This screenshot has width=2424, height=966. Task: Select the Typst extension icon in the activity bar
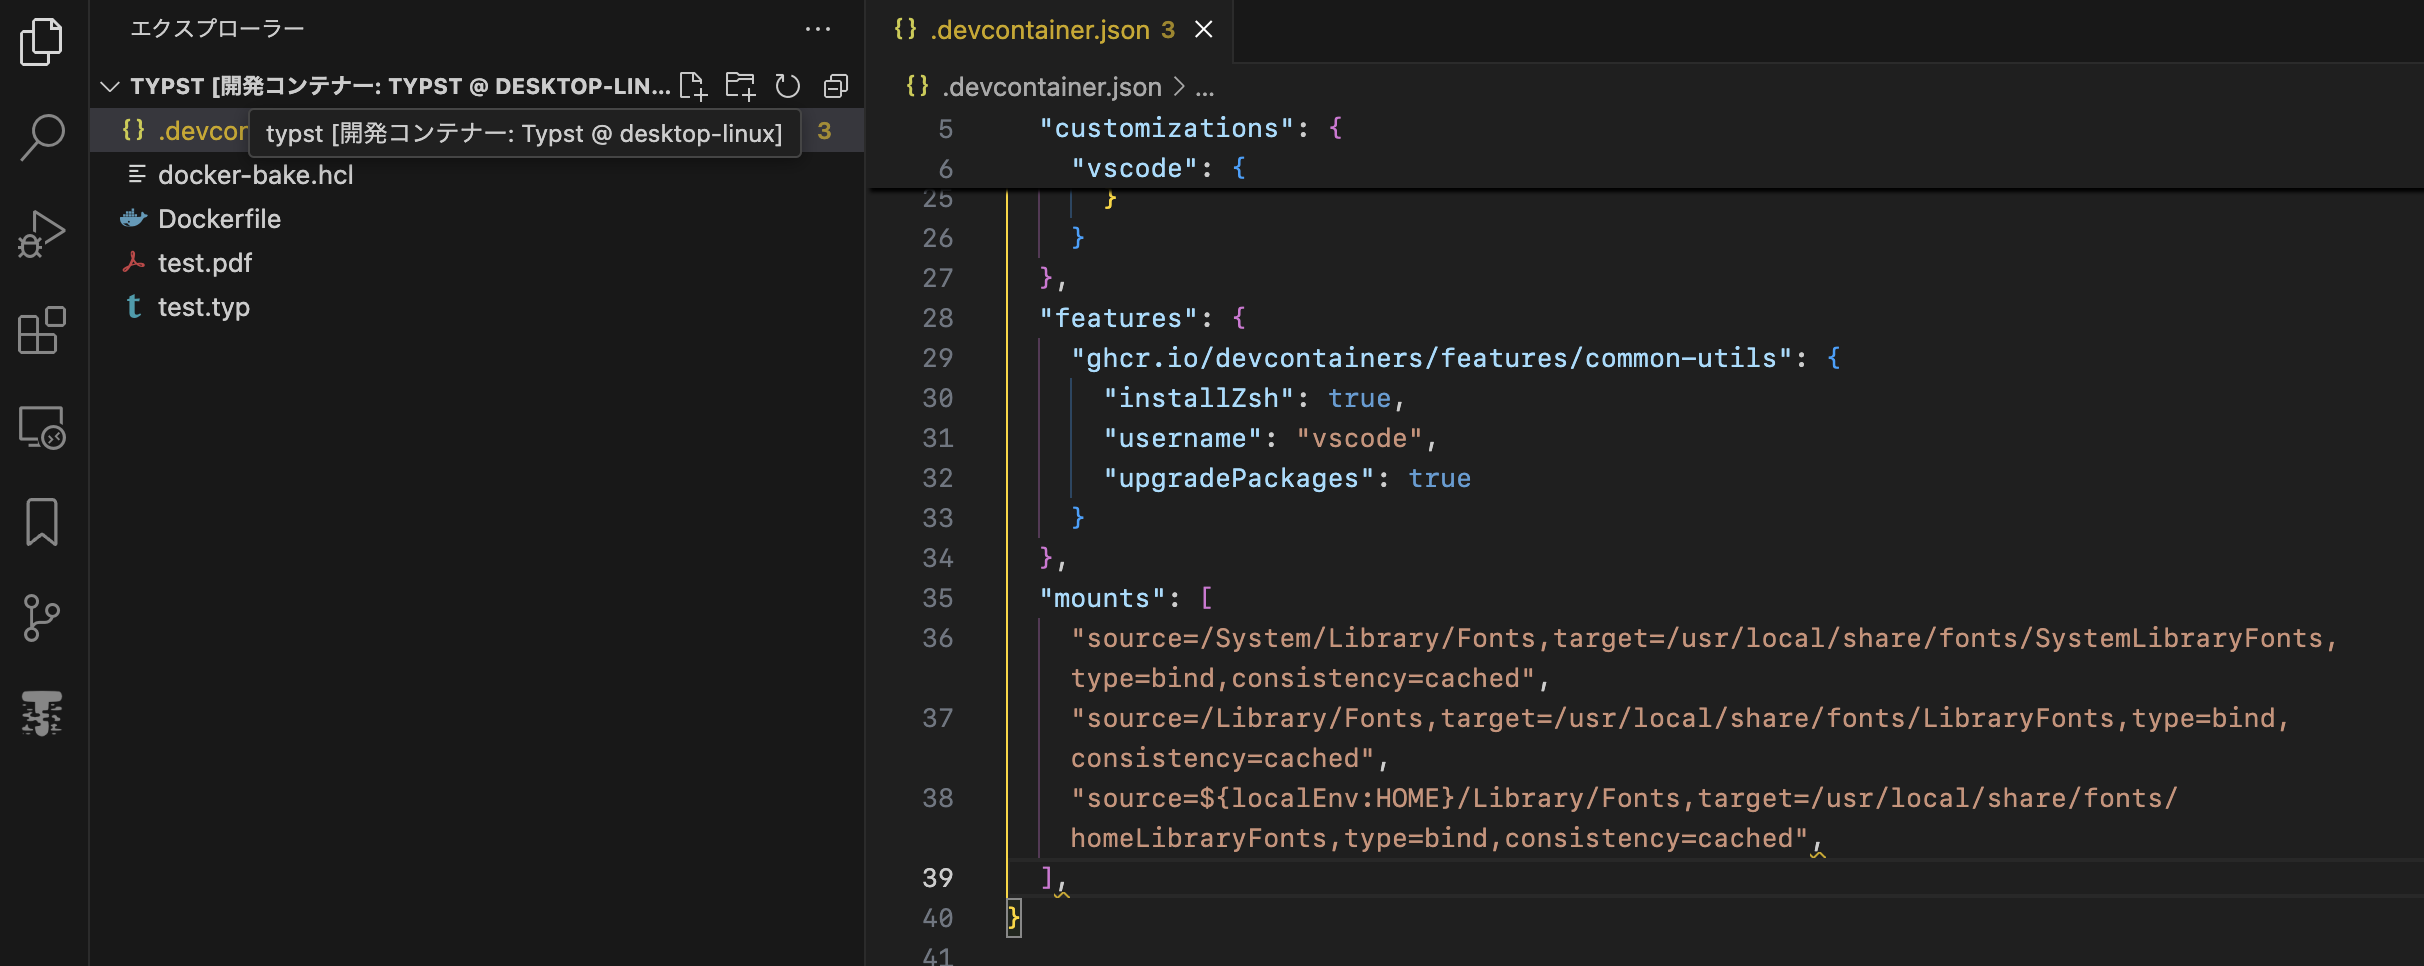coord(41,713)
